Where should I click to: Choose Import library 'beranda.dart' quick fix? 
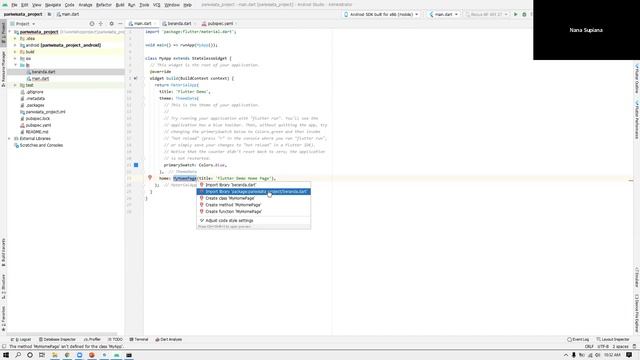click(253, 185)
